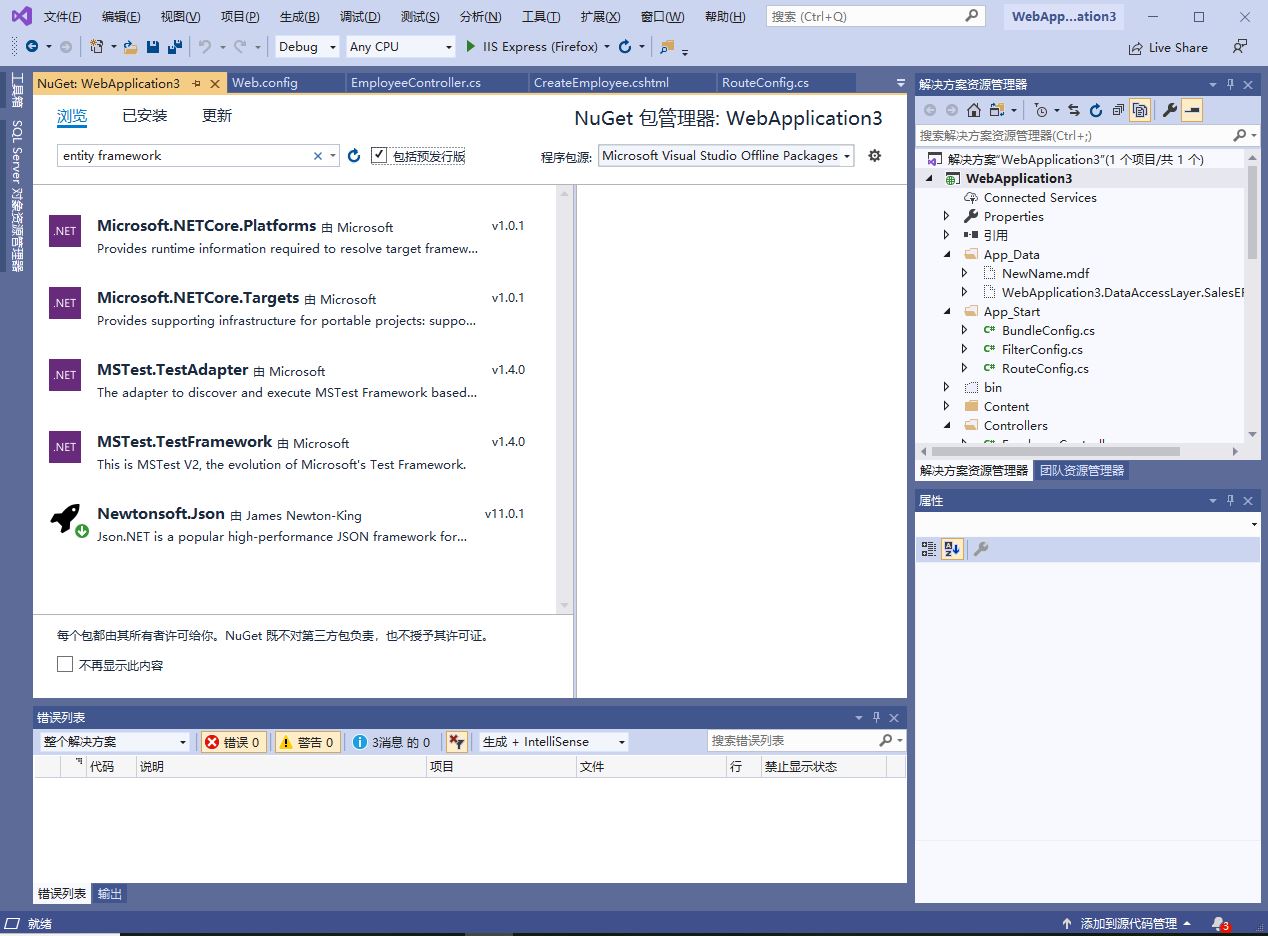Refresh the Solution Explorer view
Viewport: 1268px width, 936px height.
point(1096,110)
